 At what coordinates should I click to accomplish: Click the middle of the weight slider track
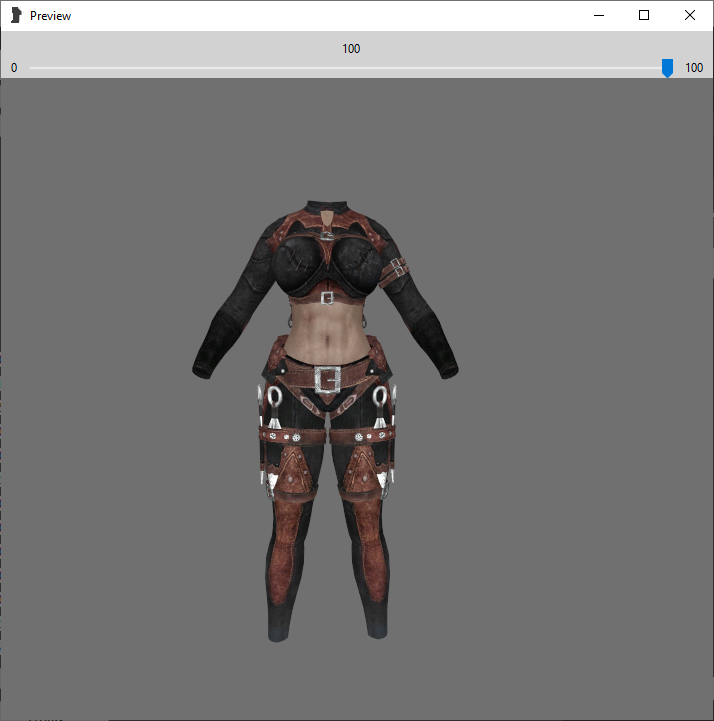click(351, 68)
